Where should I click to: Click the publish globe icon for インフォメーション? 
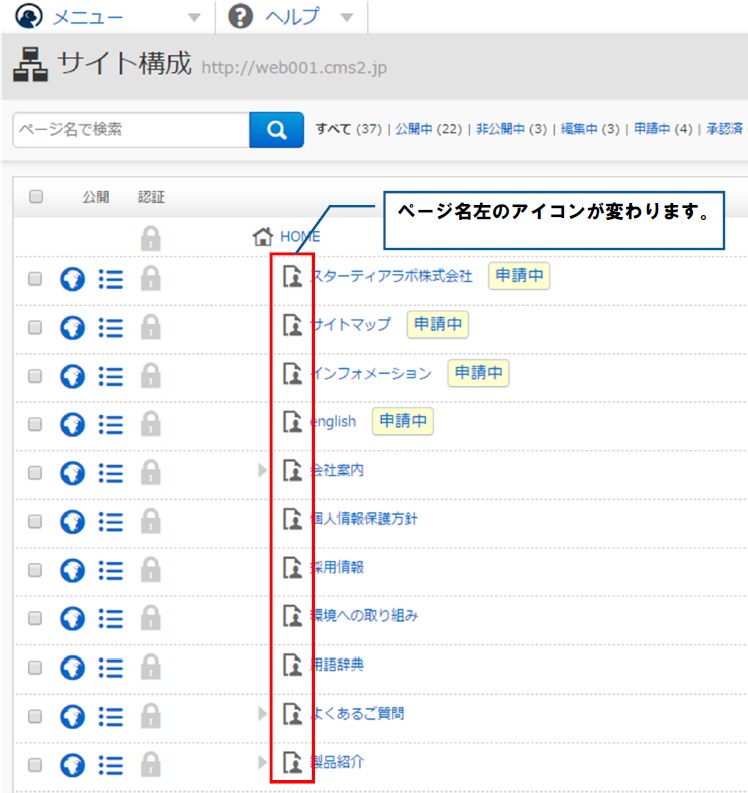coord(72,376)
